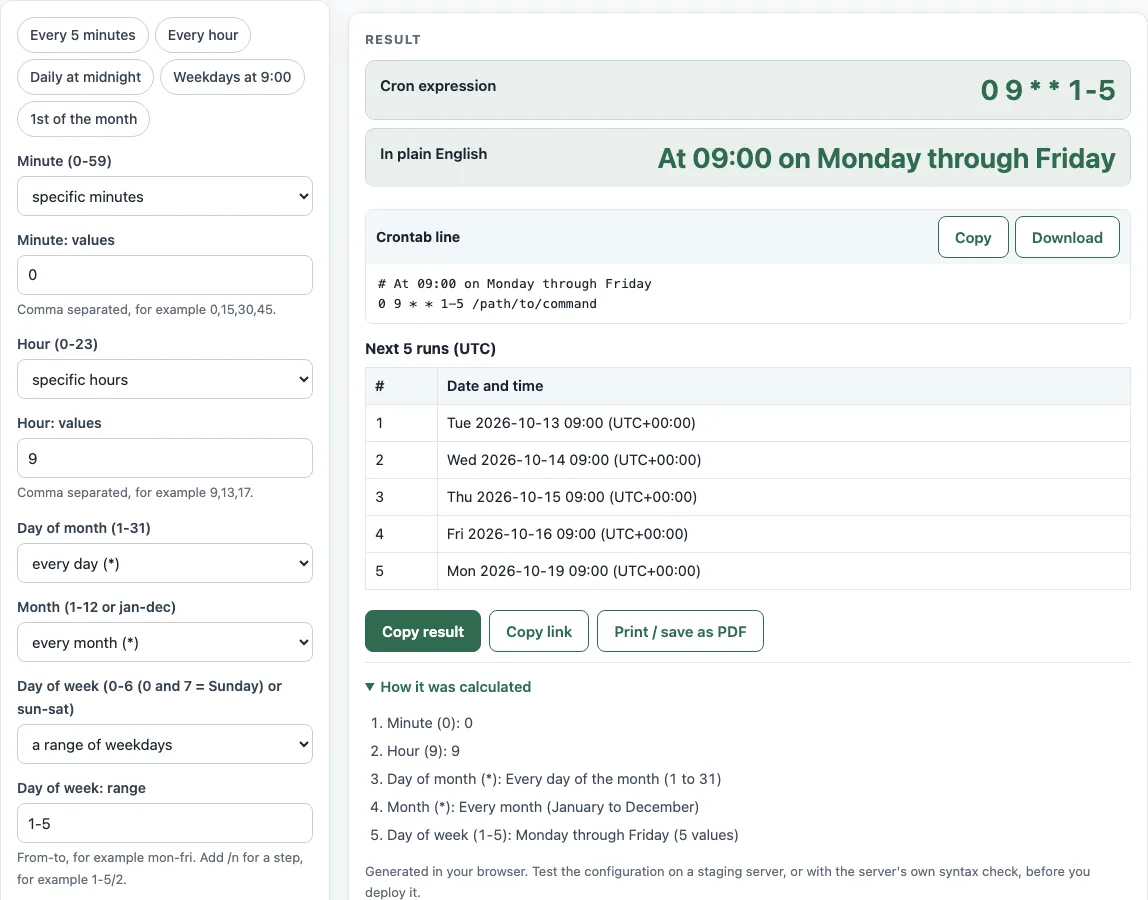Focus the Minute values input field
This screenshot has width=1148, height=900.
pyautogui.click(x=165, y=275)
